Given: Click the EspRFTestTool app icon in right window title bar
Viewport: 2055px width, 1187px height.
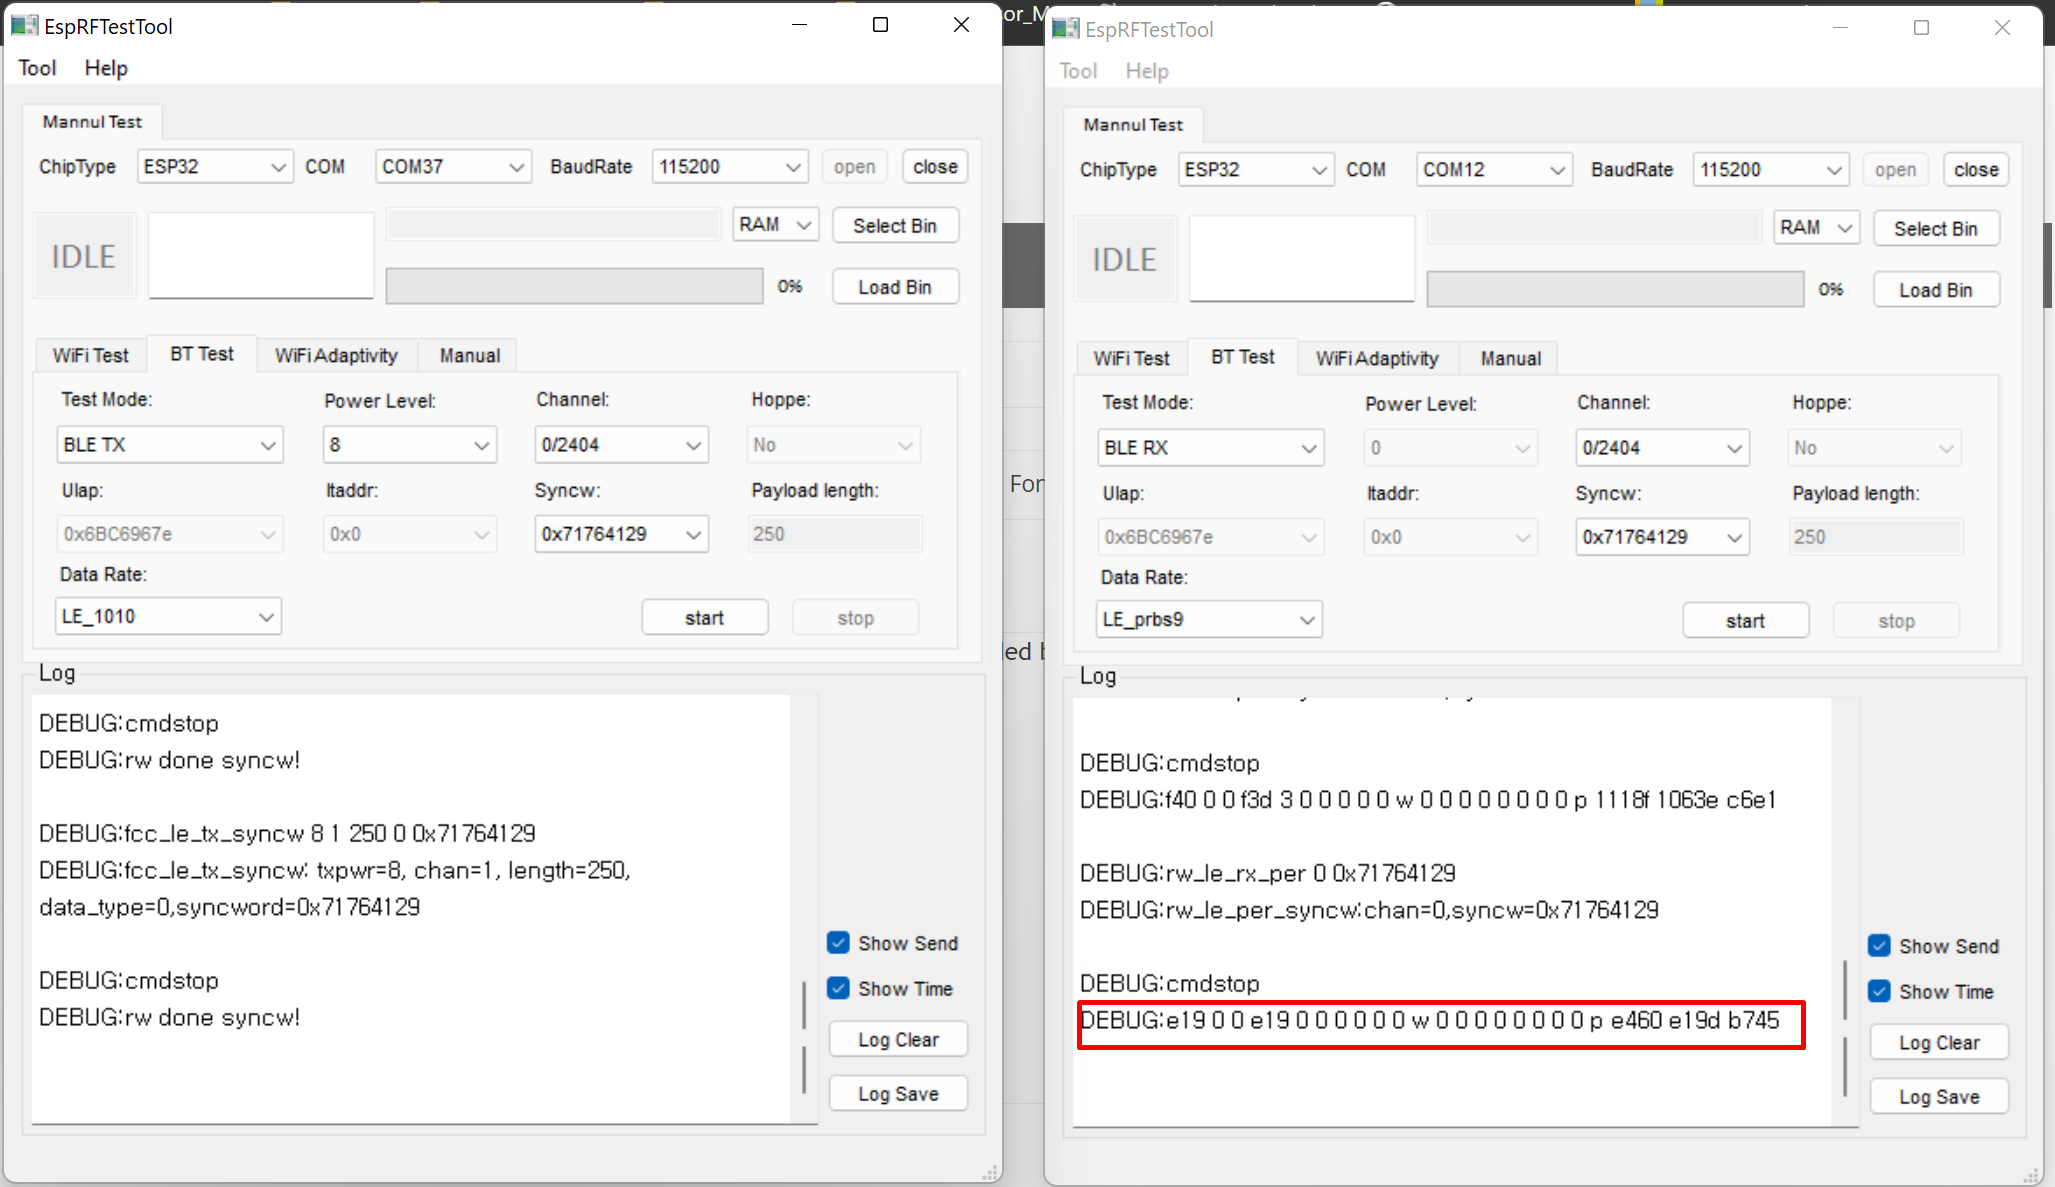Looking at the screenshot, I should click(1066, 28).
